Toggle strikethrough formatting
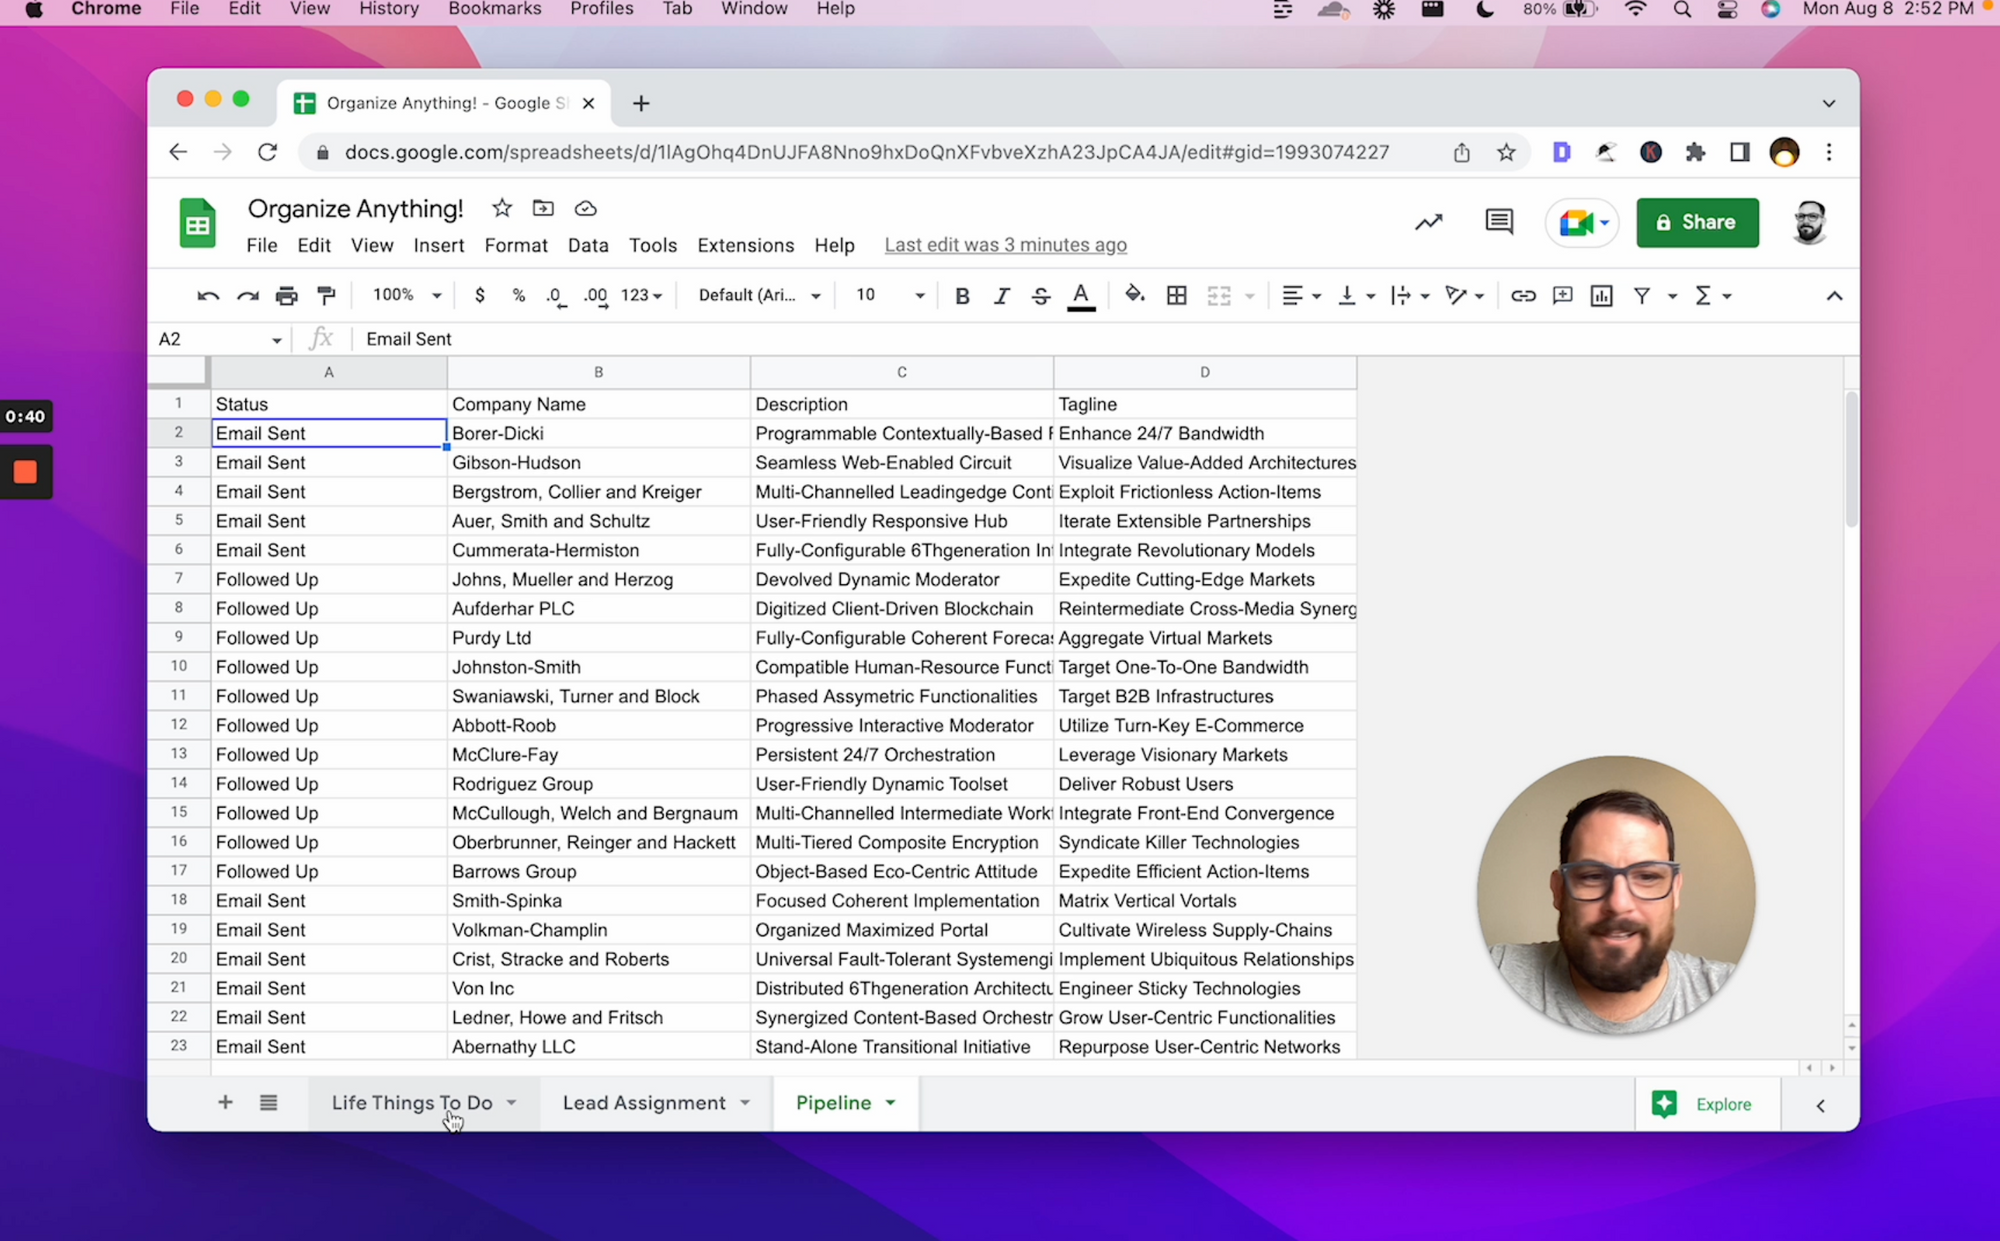The image size is (2000, 1241). 1040,295
